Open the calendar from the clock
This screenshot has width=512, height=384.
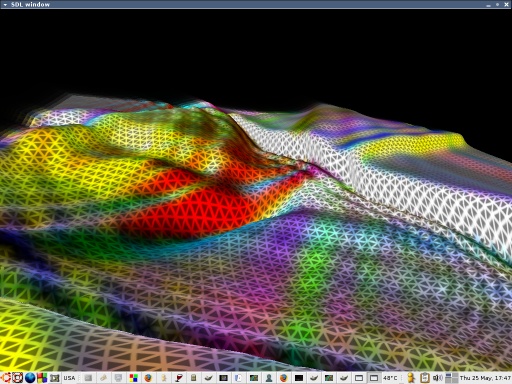(485, 378)
